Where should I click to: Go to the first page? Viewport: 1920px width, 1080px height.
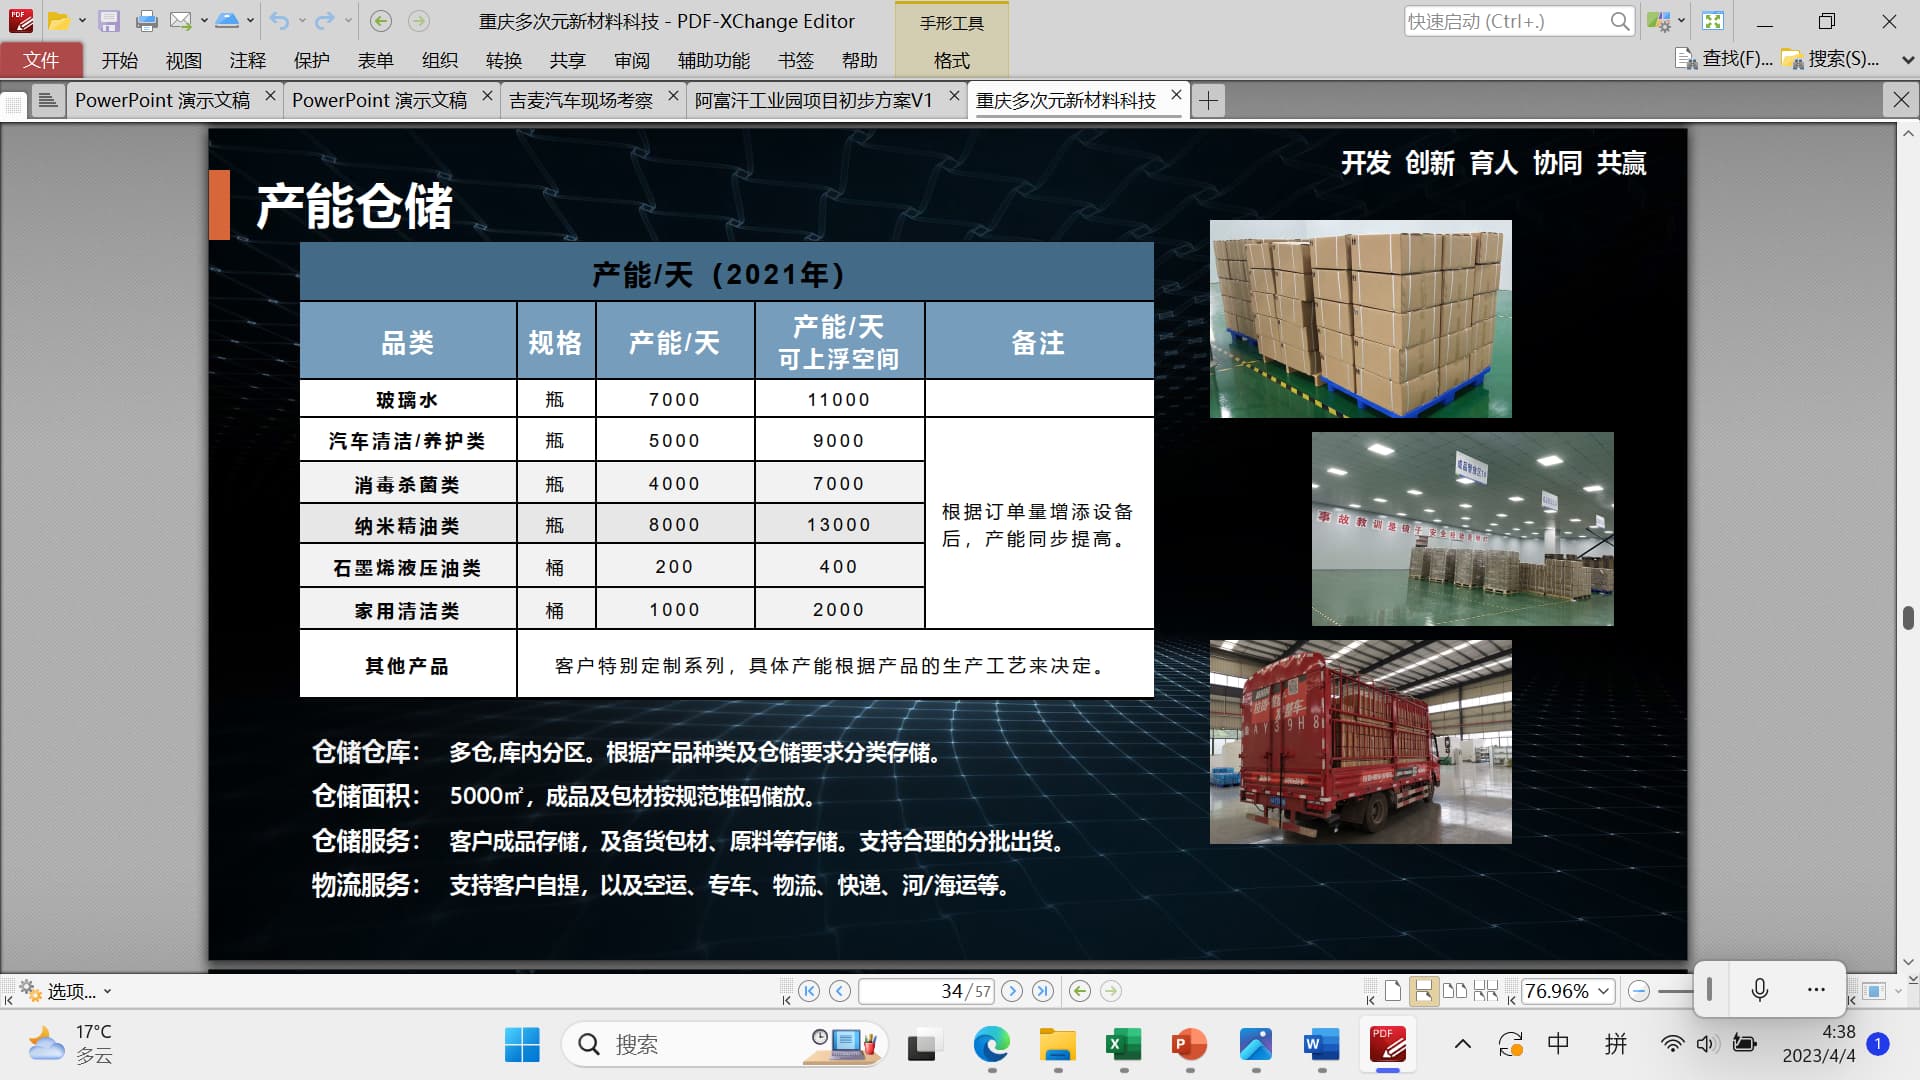809,991
